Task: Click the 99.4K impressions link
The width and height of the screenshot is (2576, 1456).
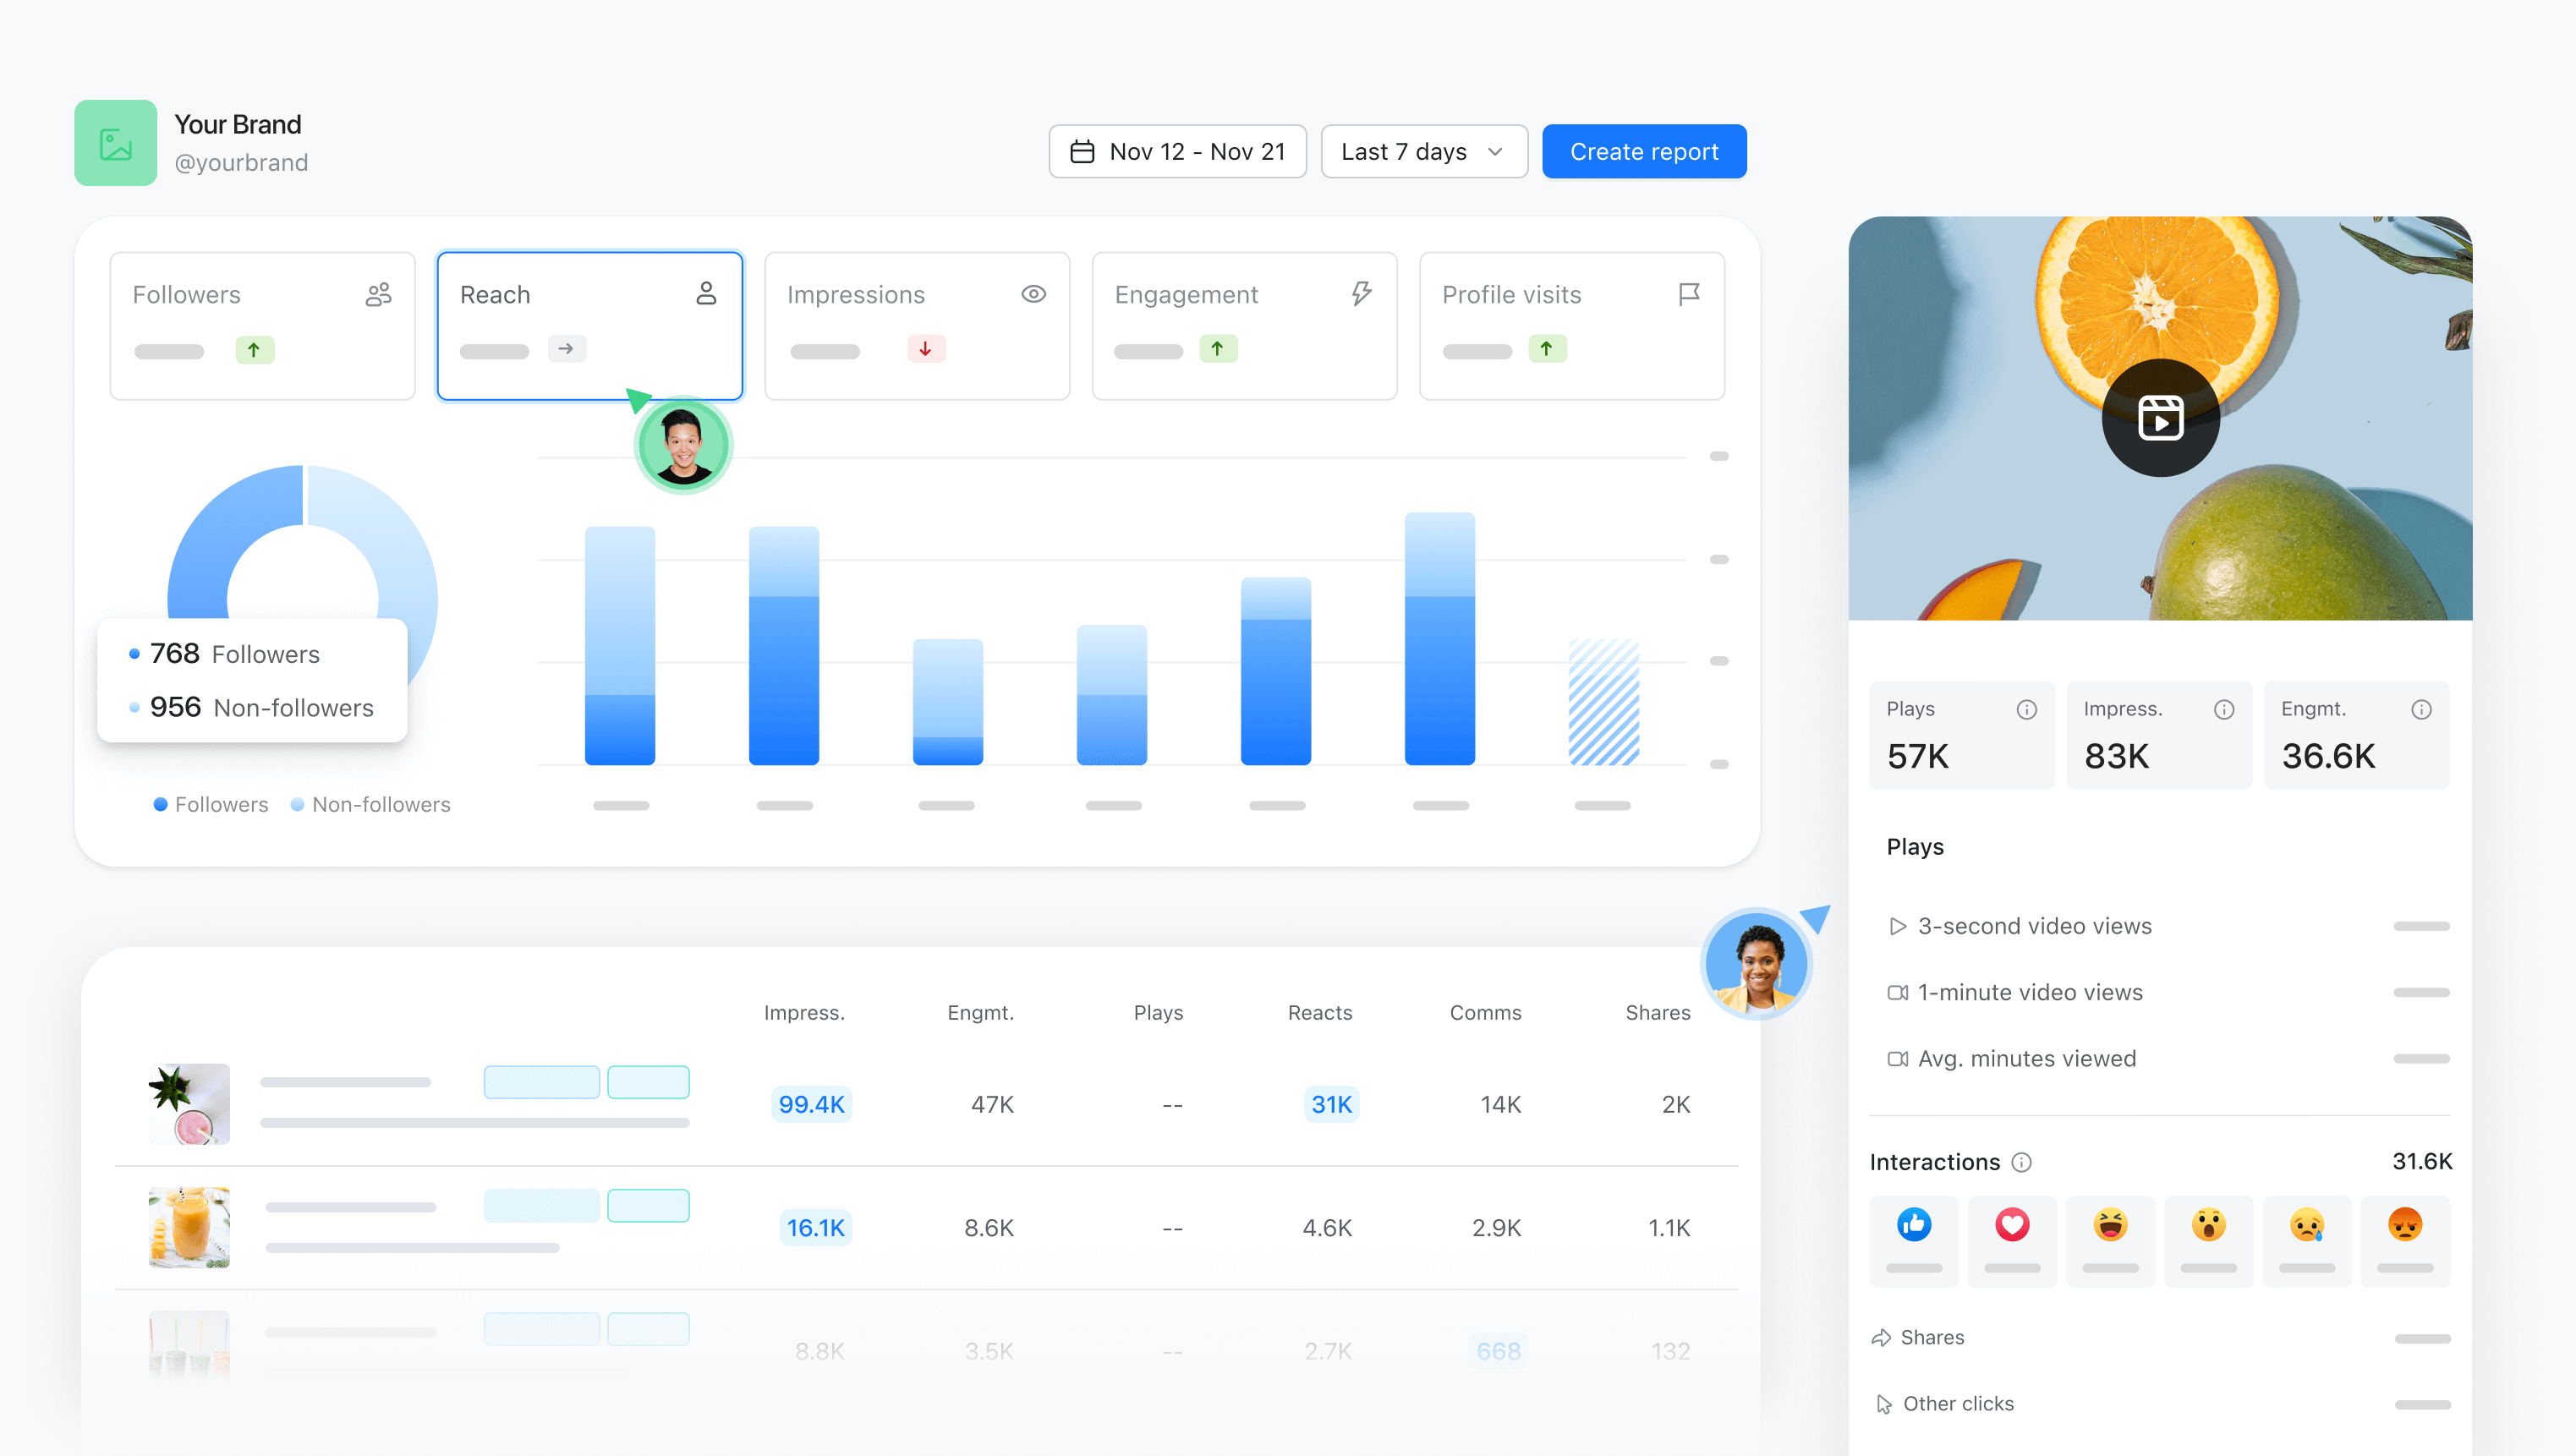Action: click(x=810, y=1103)
